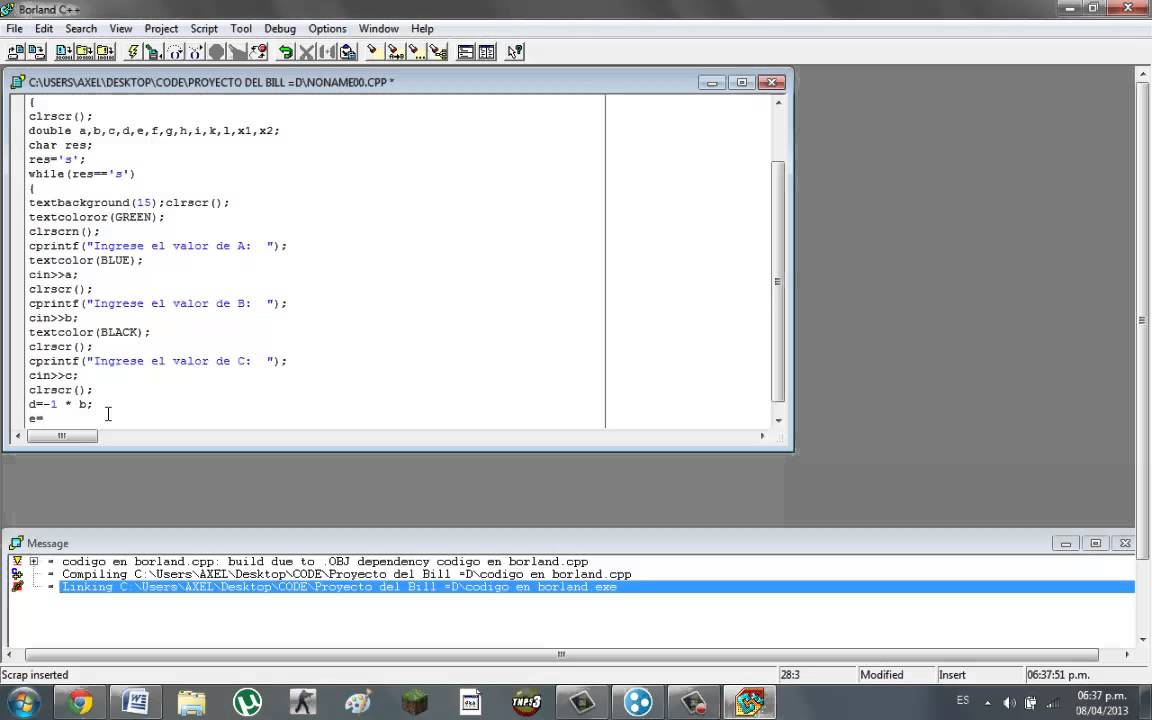Click the Replace flashlight icon
Image resolution: width=1152 pixels, height=720 pixels.
pyautogui.click(x=395, y=51)
